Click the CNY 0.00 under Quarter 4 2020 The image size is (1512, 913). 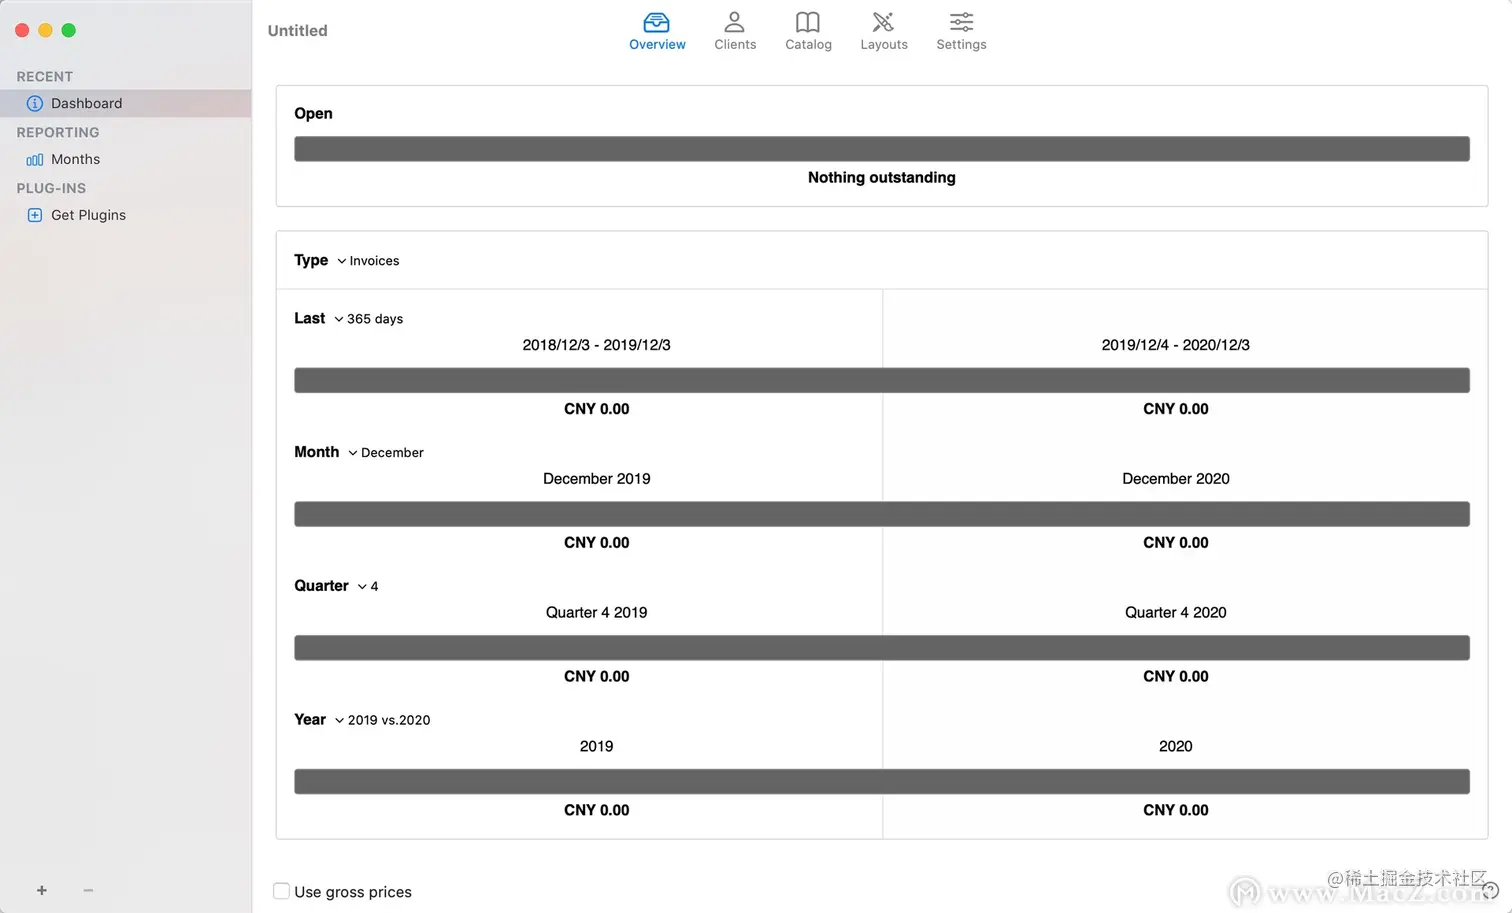[x=1176, y=677]
